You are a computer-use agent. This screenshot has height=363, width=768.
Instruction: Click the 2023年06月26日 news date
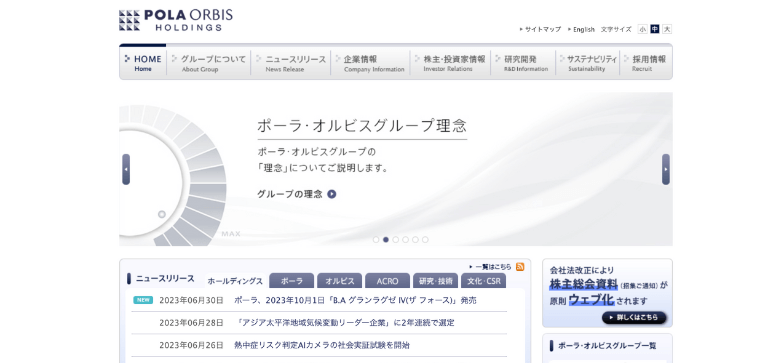coord(191,345)
